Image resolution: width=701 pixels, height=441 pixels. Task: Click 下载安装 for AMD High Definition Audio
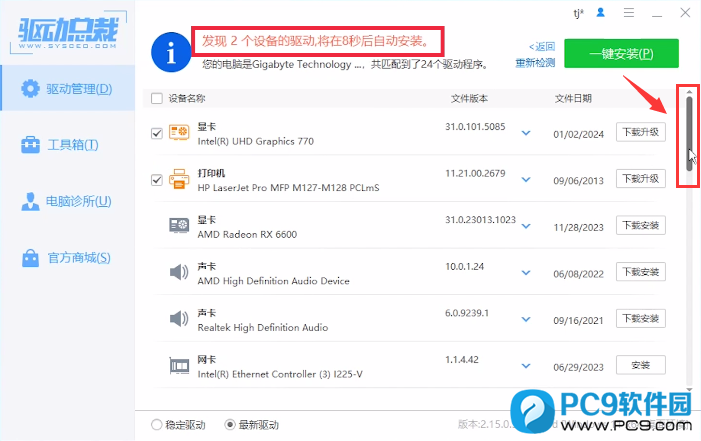pyautogui.click(x=641, y=271)
